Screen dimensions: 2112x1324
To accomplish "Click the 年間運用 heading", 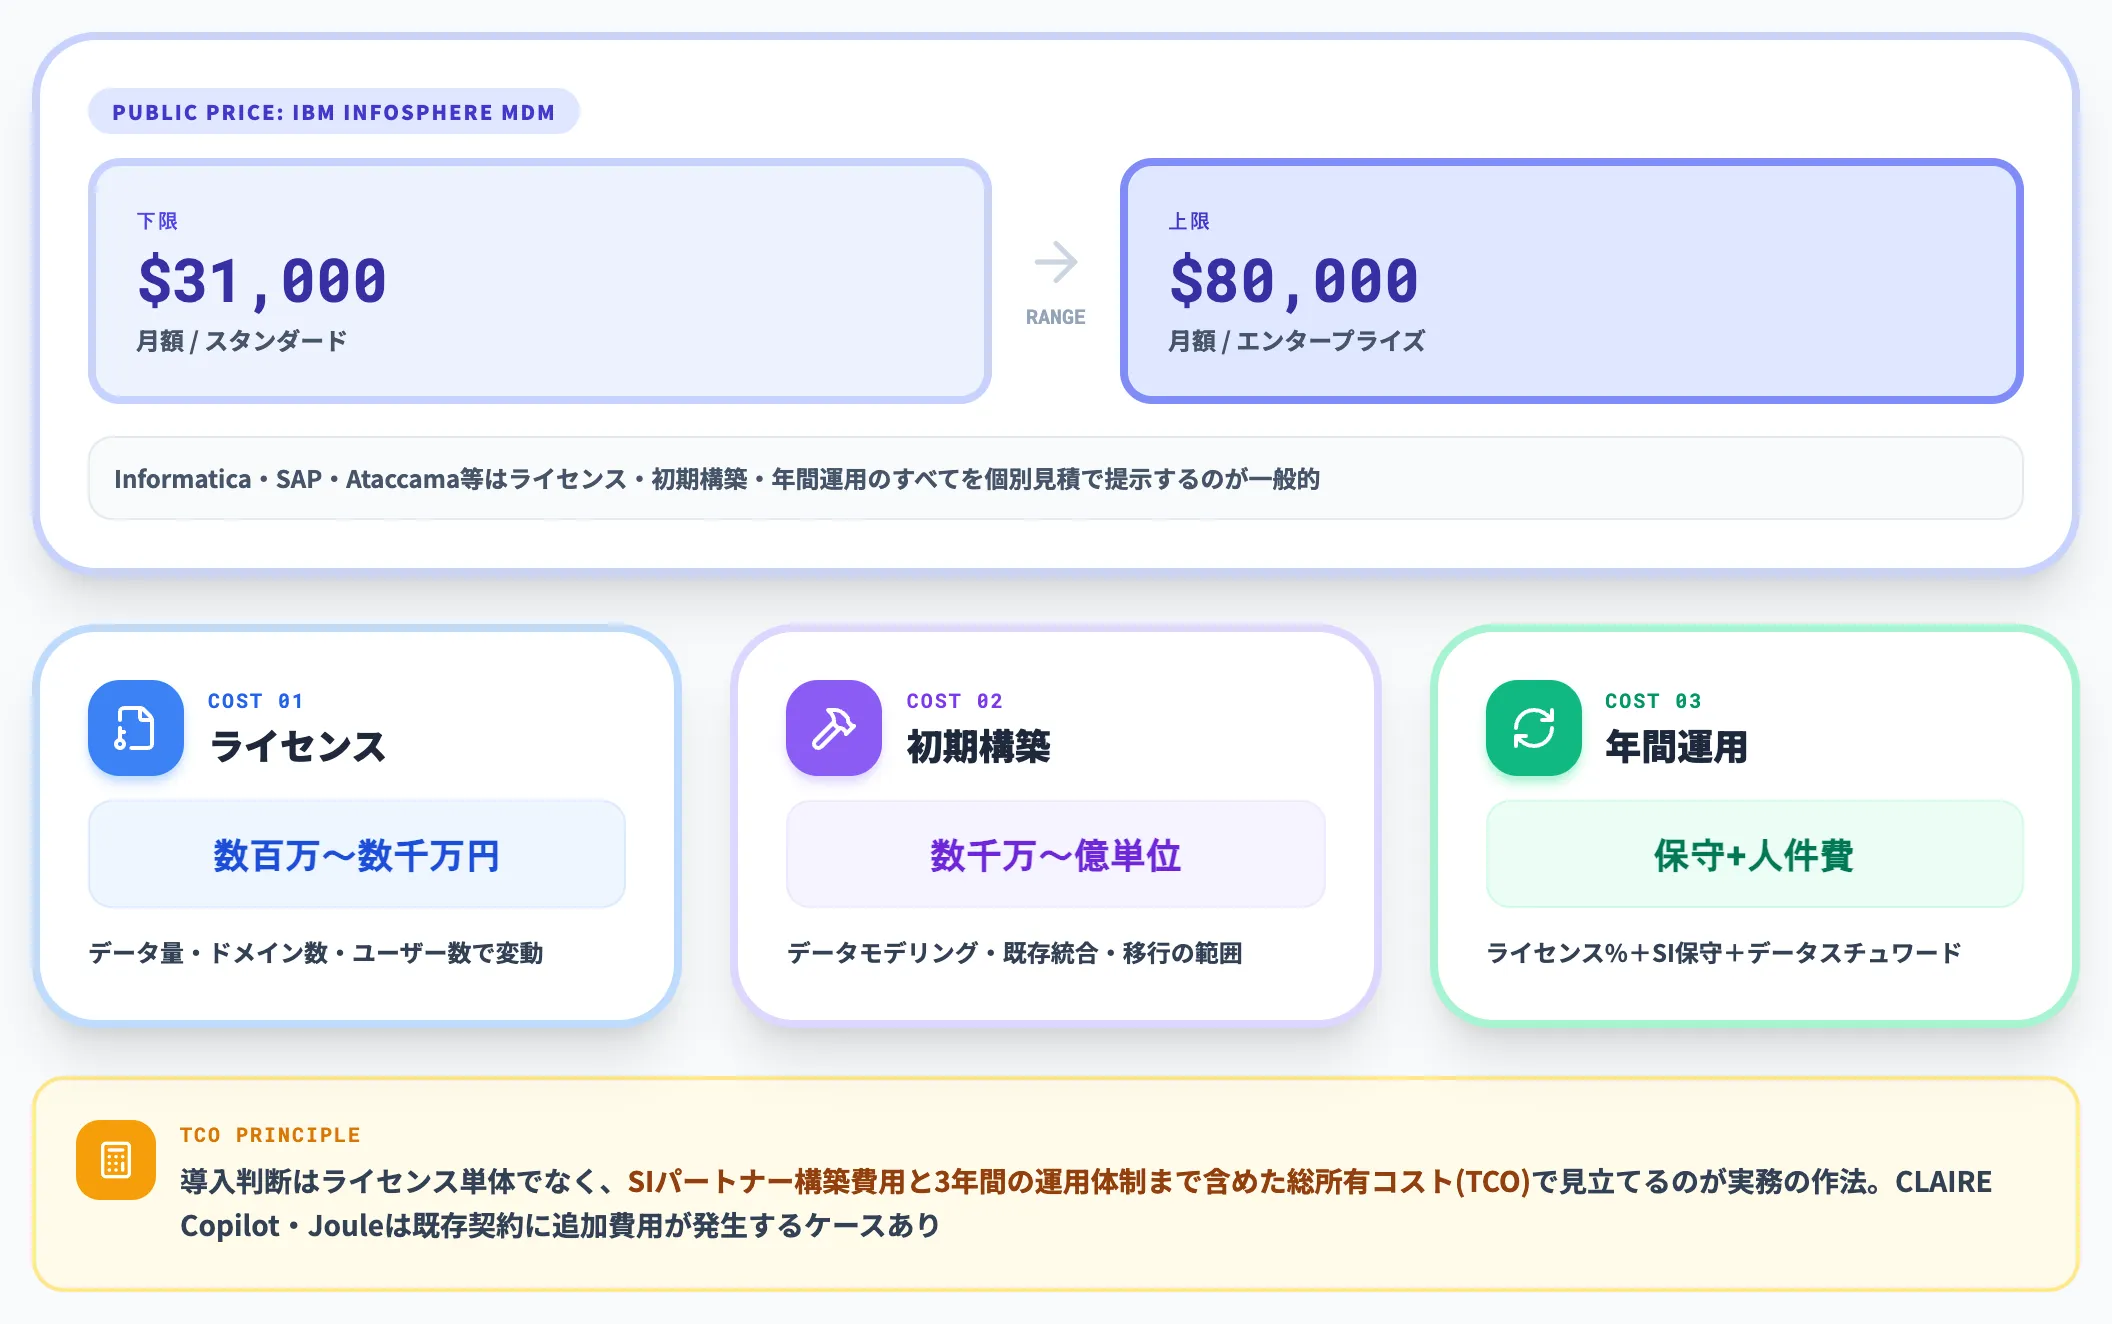I will (x=1677, y=747).
